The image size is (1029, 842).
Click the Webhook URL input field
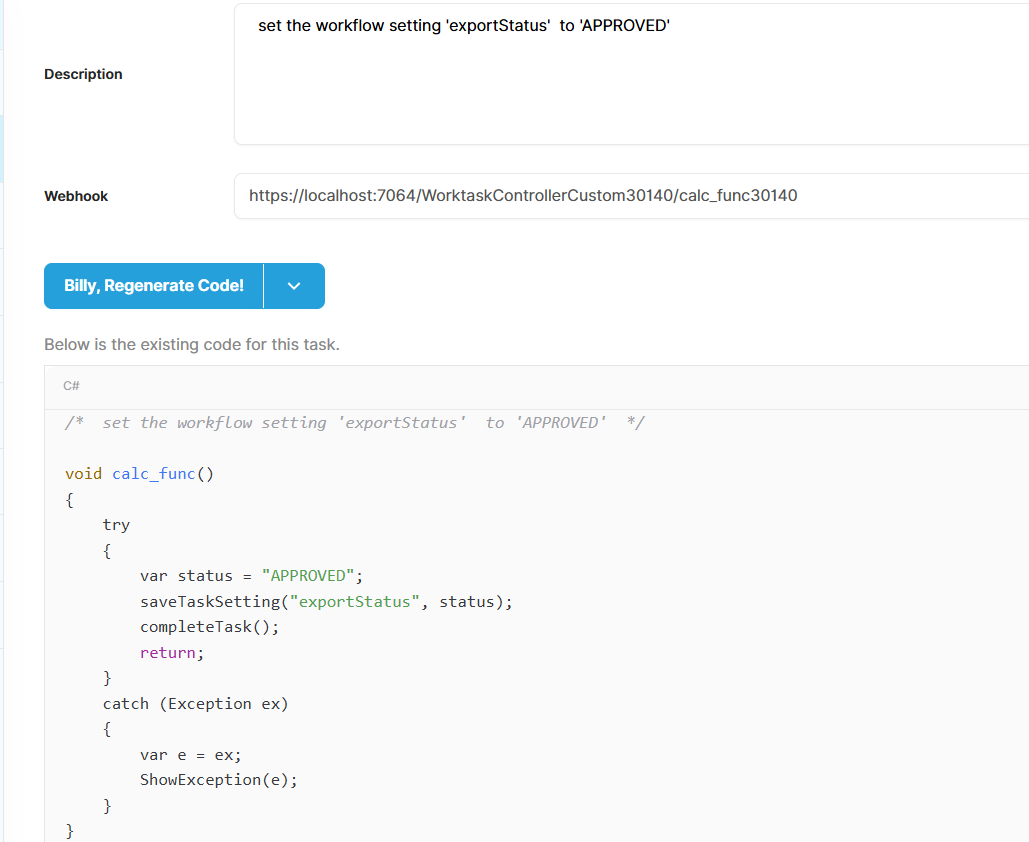click(x=631, y=196)
